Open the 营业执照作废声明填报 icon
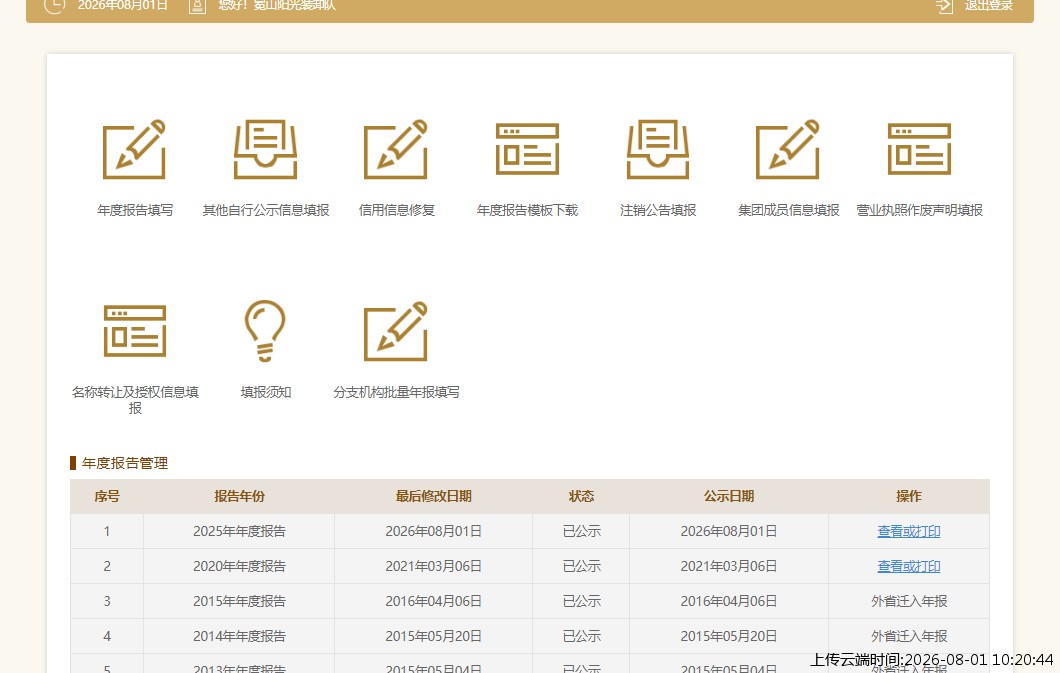This screenshot has height=673, width=1060. tap(919, 149)
